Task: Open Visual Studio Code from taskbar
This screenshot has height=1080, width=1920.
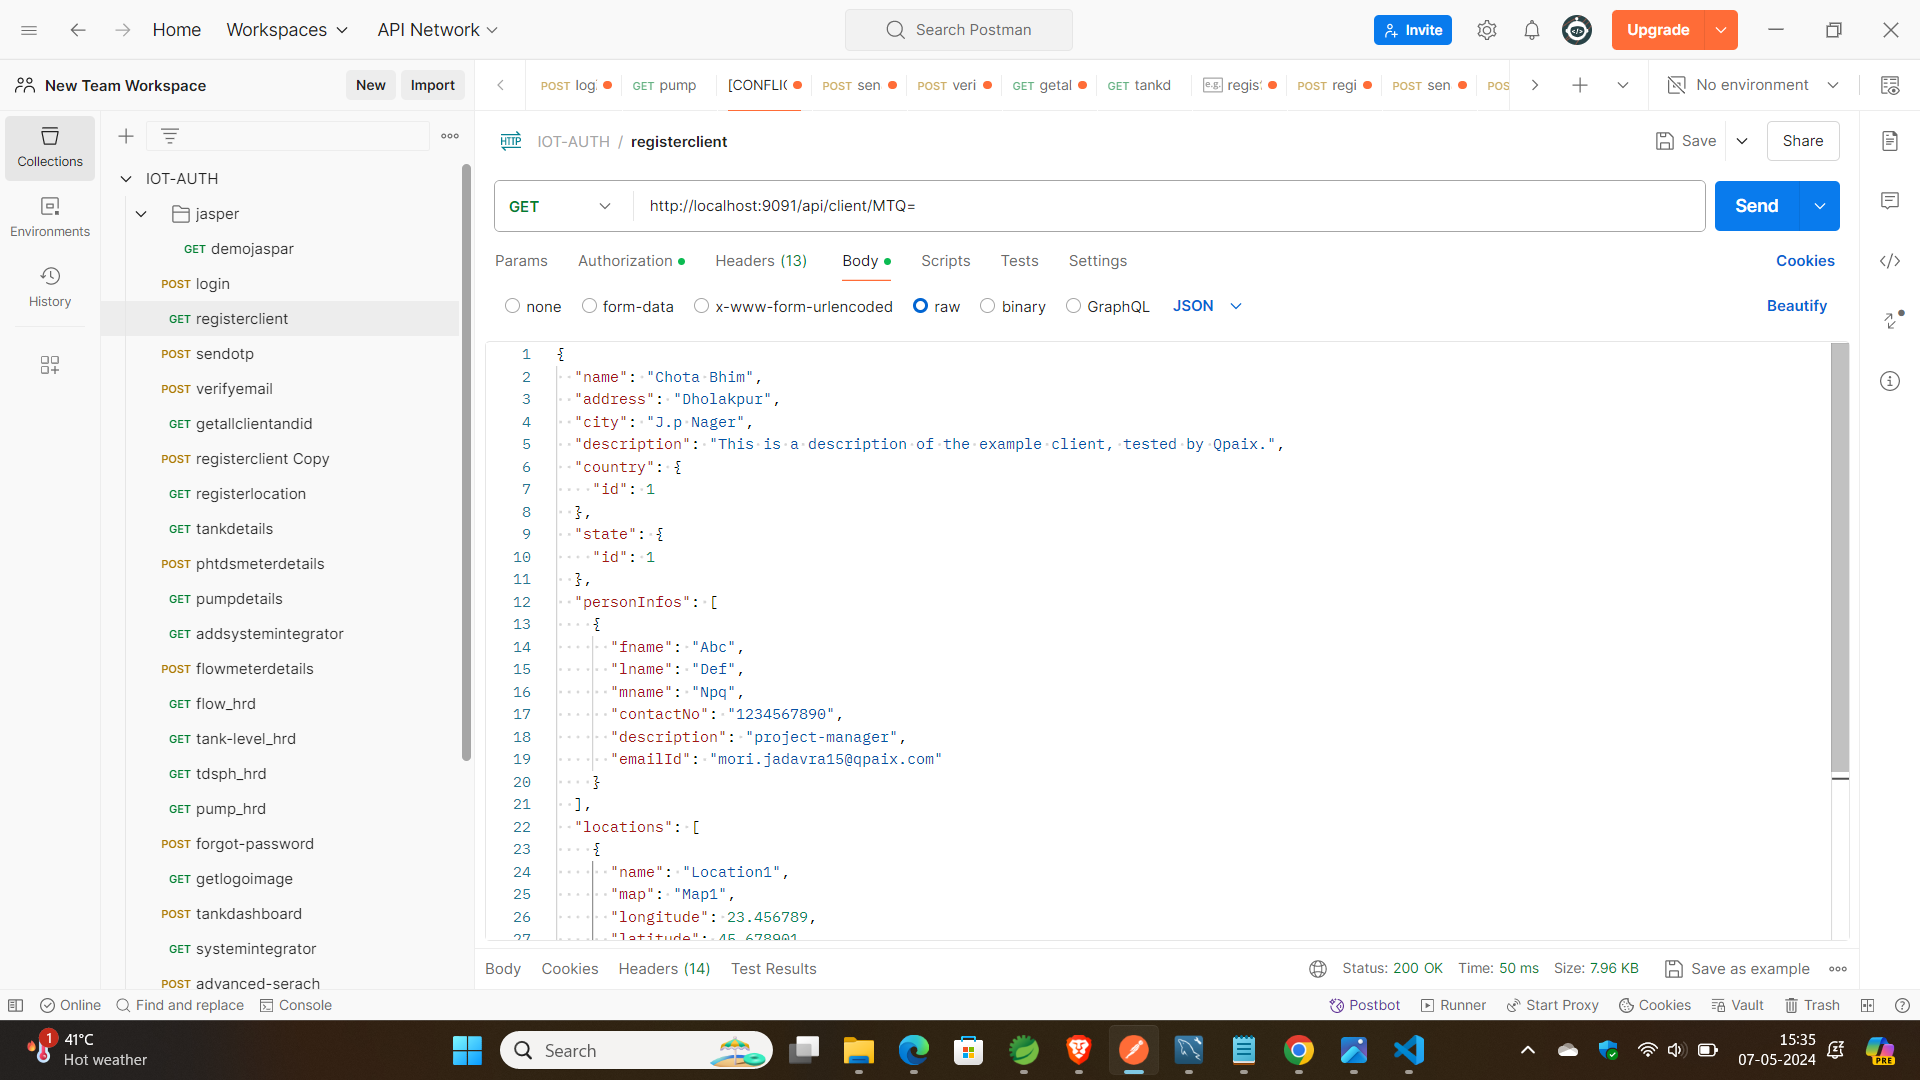Action: (x=1408, y=1050)
